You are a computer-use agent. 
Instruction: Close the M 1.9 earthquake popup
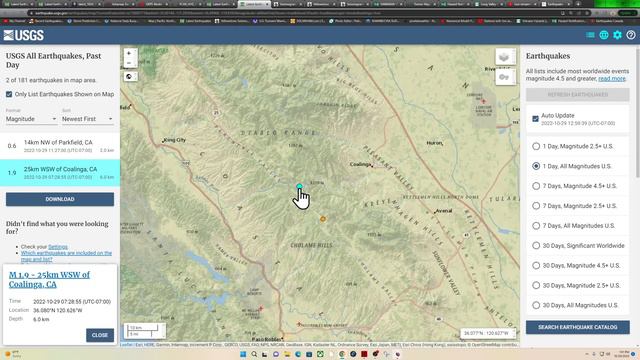click(x=100, y=335)
